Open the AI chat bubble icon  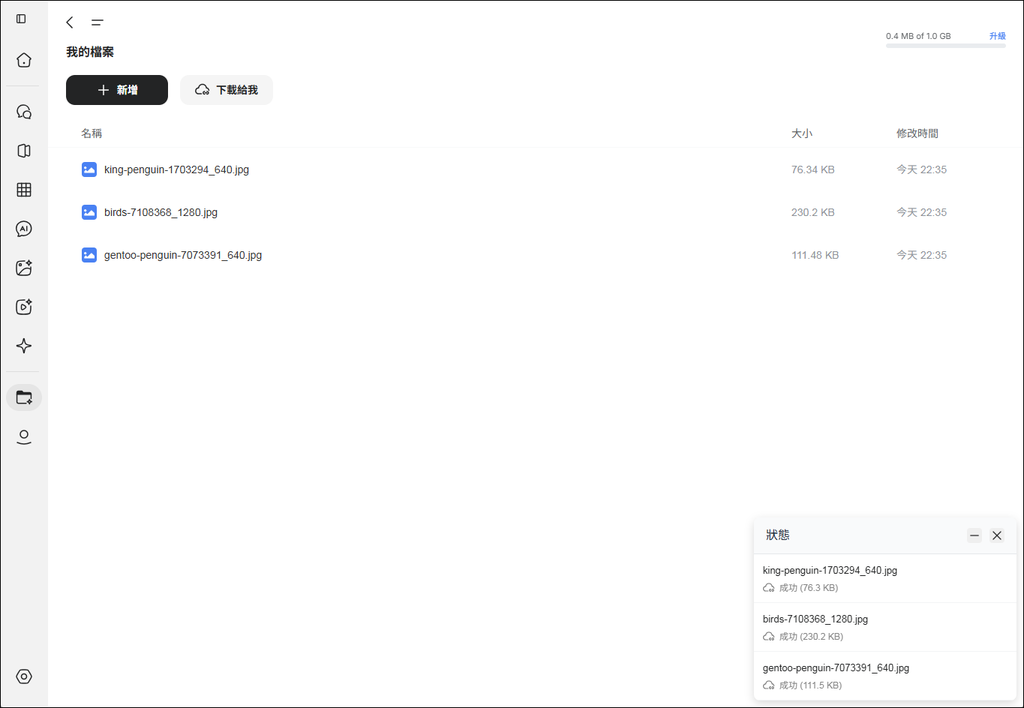point(24,229)
